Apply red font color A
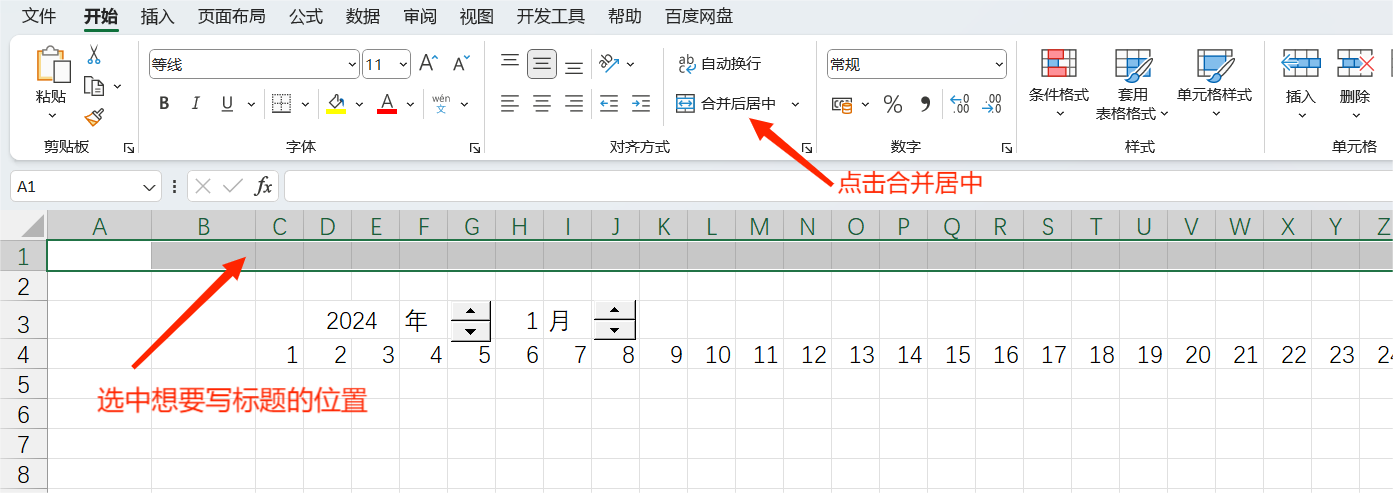The height and width of the screenshot is (493, 1393). click(387, 103)
